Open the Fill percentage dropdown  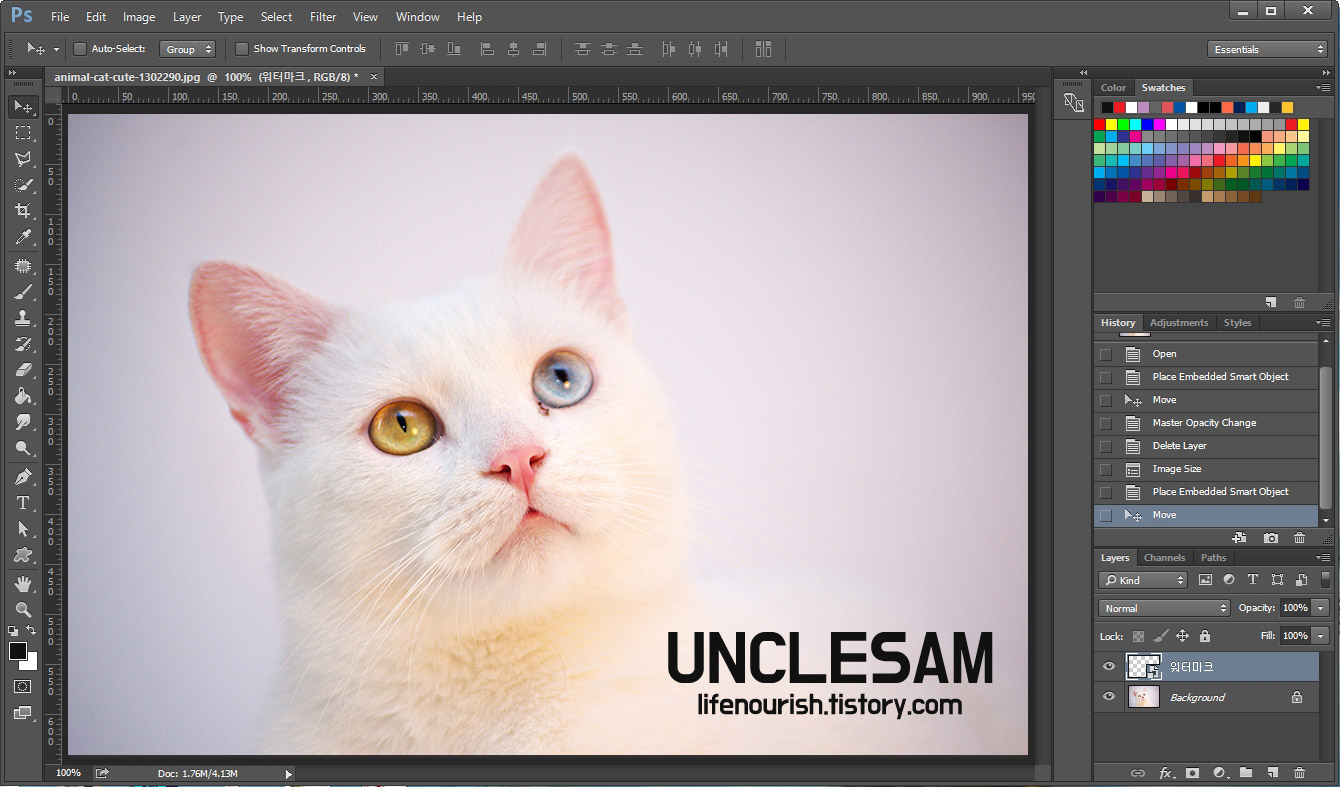coord(1321,636)
